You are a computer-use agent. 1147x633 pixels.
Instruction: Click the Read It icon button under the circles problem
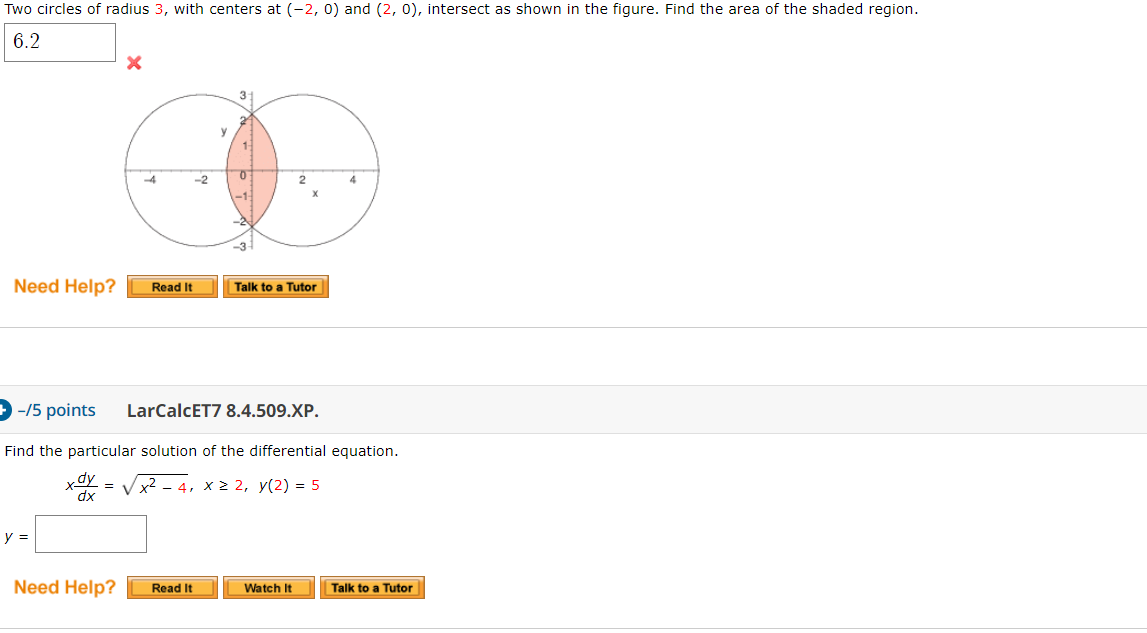tap(172, 286)
